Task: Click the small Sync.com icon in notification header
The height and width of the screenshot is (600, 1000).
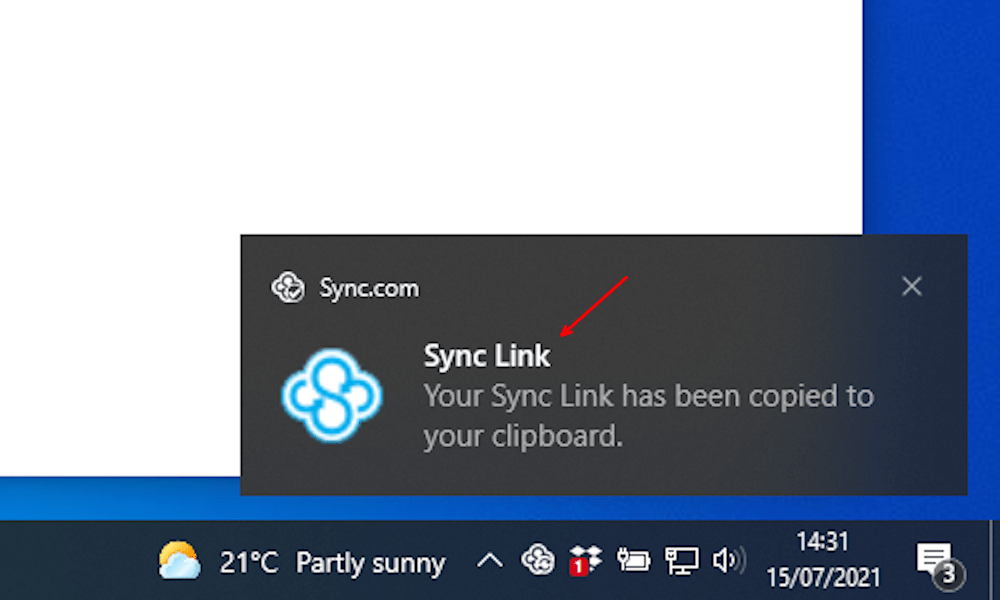Action: [288, 287]
